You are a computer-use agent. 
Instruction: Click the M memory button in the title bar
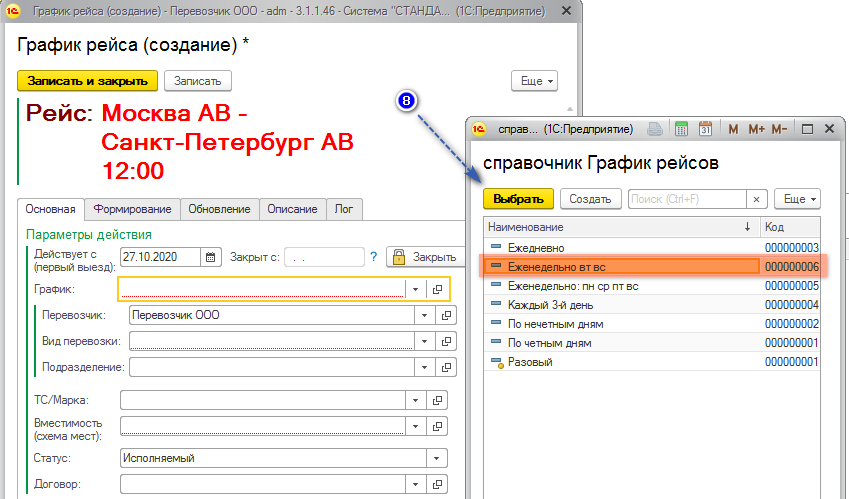[733, 129]
